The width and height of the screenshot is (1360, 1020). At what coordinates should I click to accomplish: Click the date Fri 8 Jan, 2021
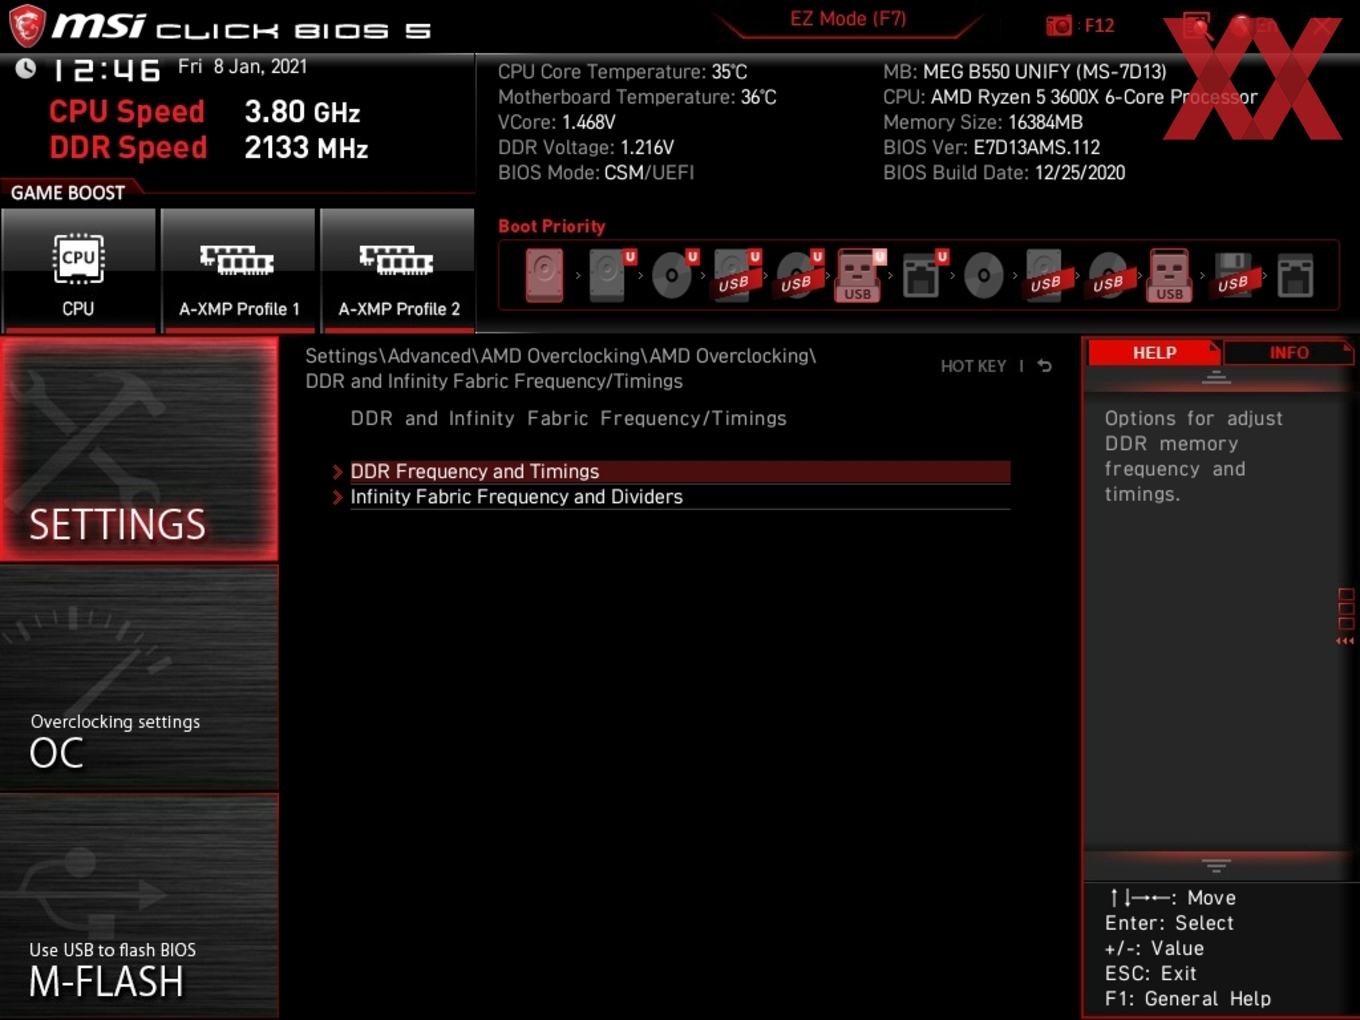(x=242, y=67)
